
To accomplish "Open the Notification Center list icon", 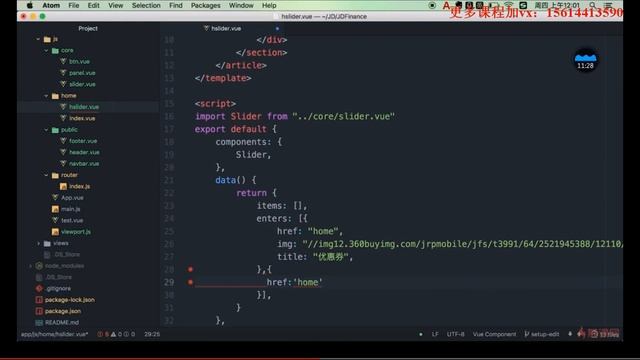I will 608,5.
